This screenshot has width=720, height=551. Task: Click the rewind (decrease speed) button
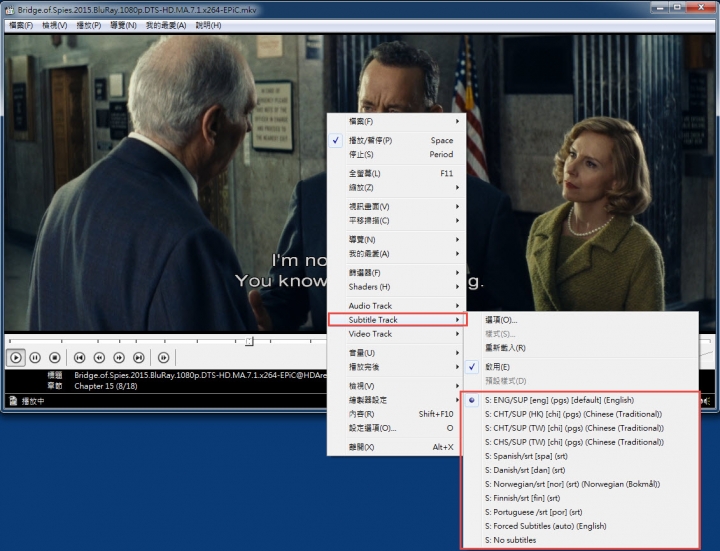[99, 357]
